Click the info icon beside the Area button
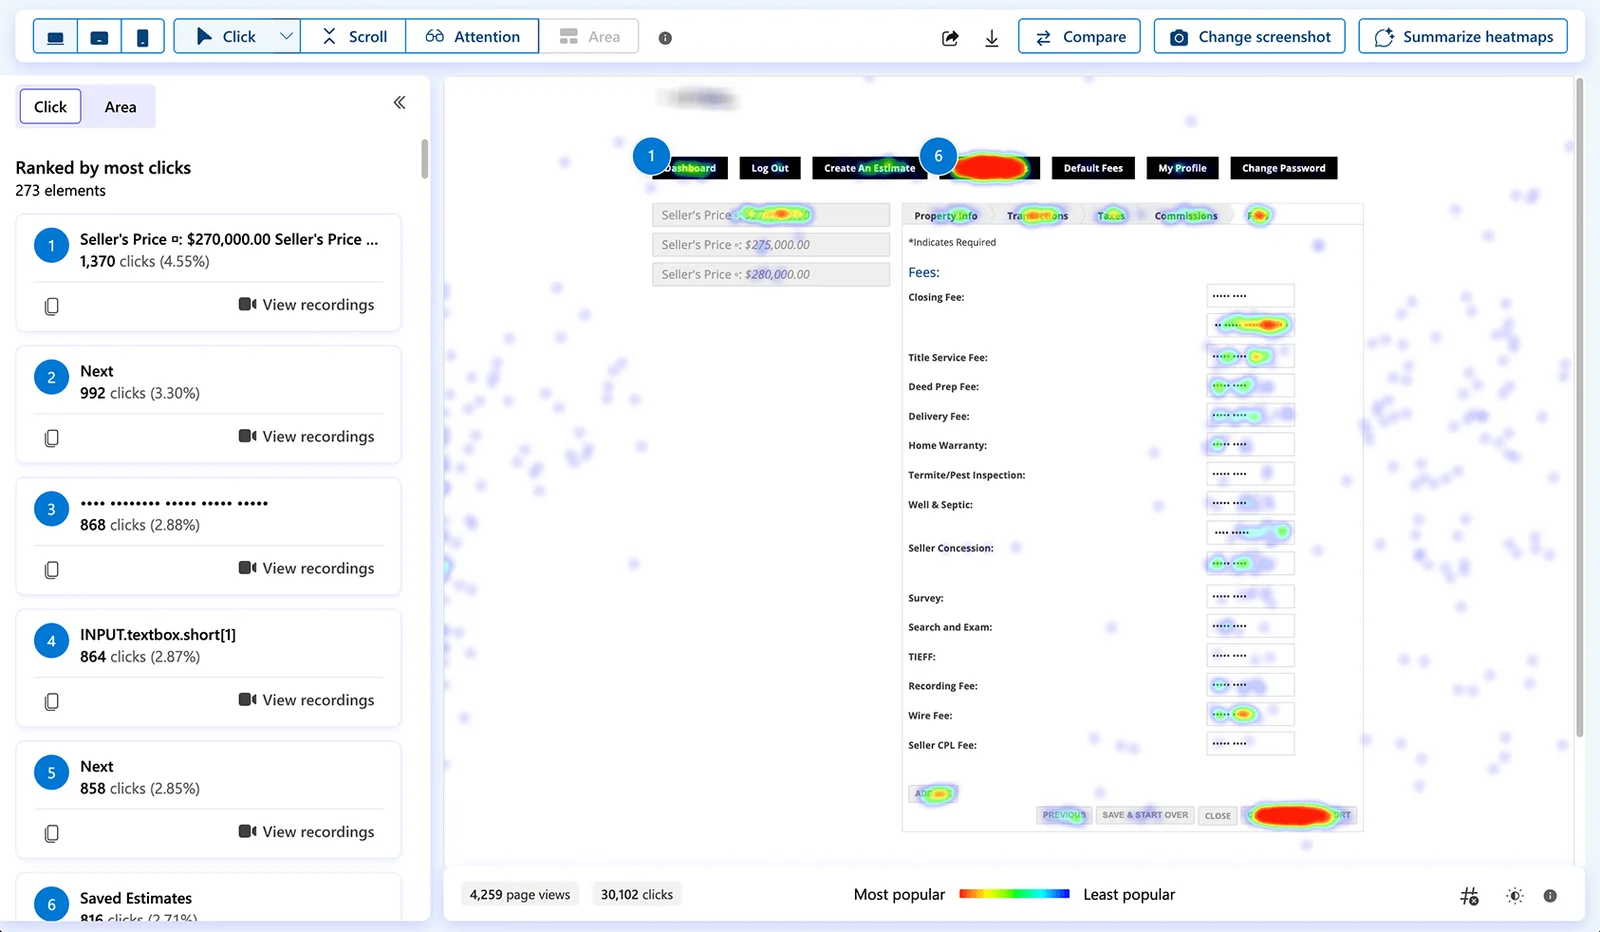 (x=665, y=38)
